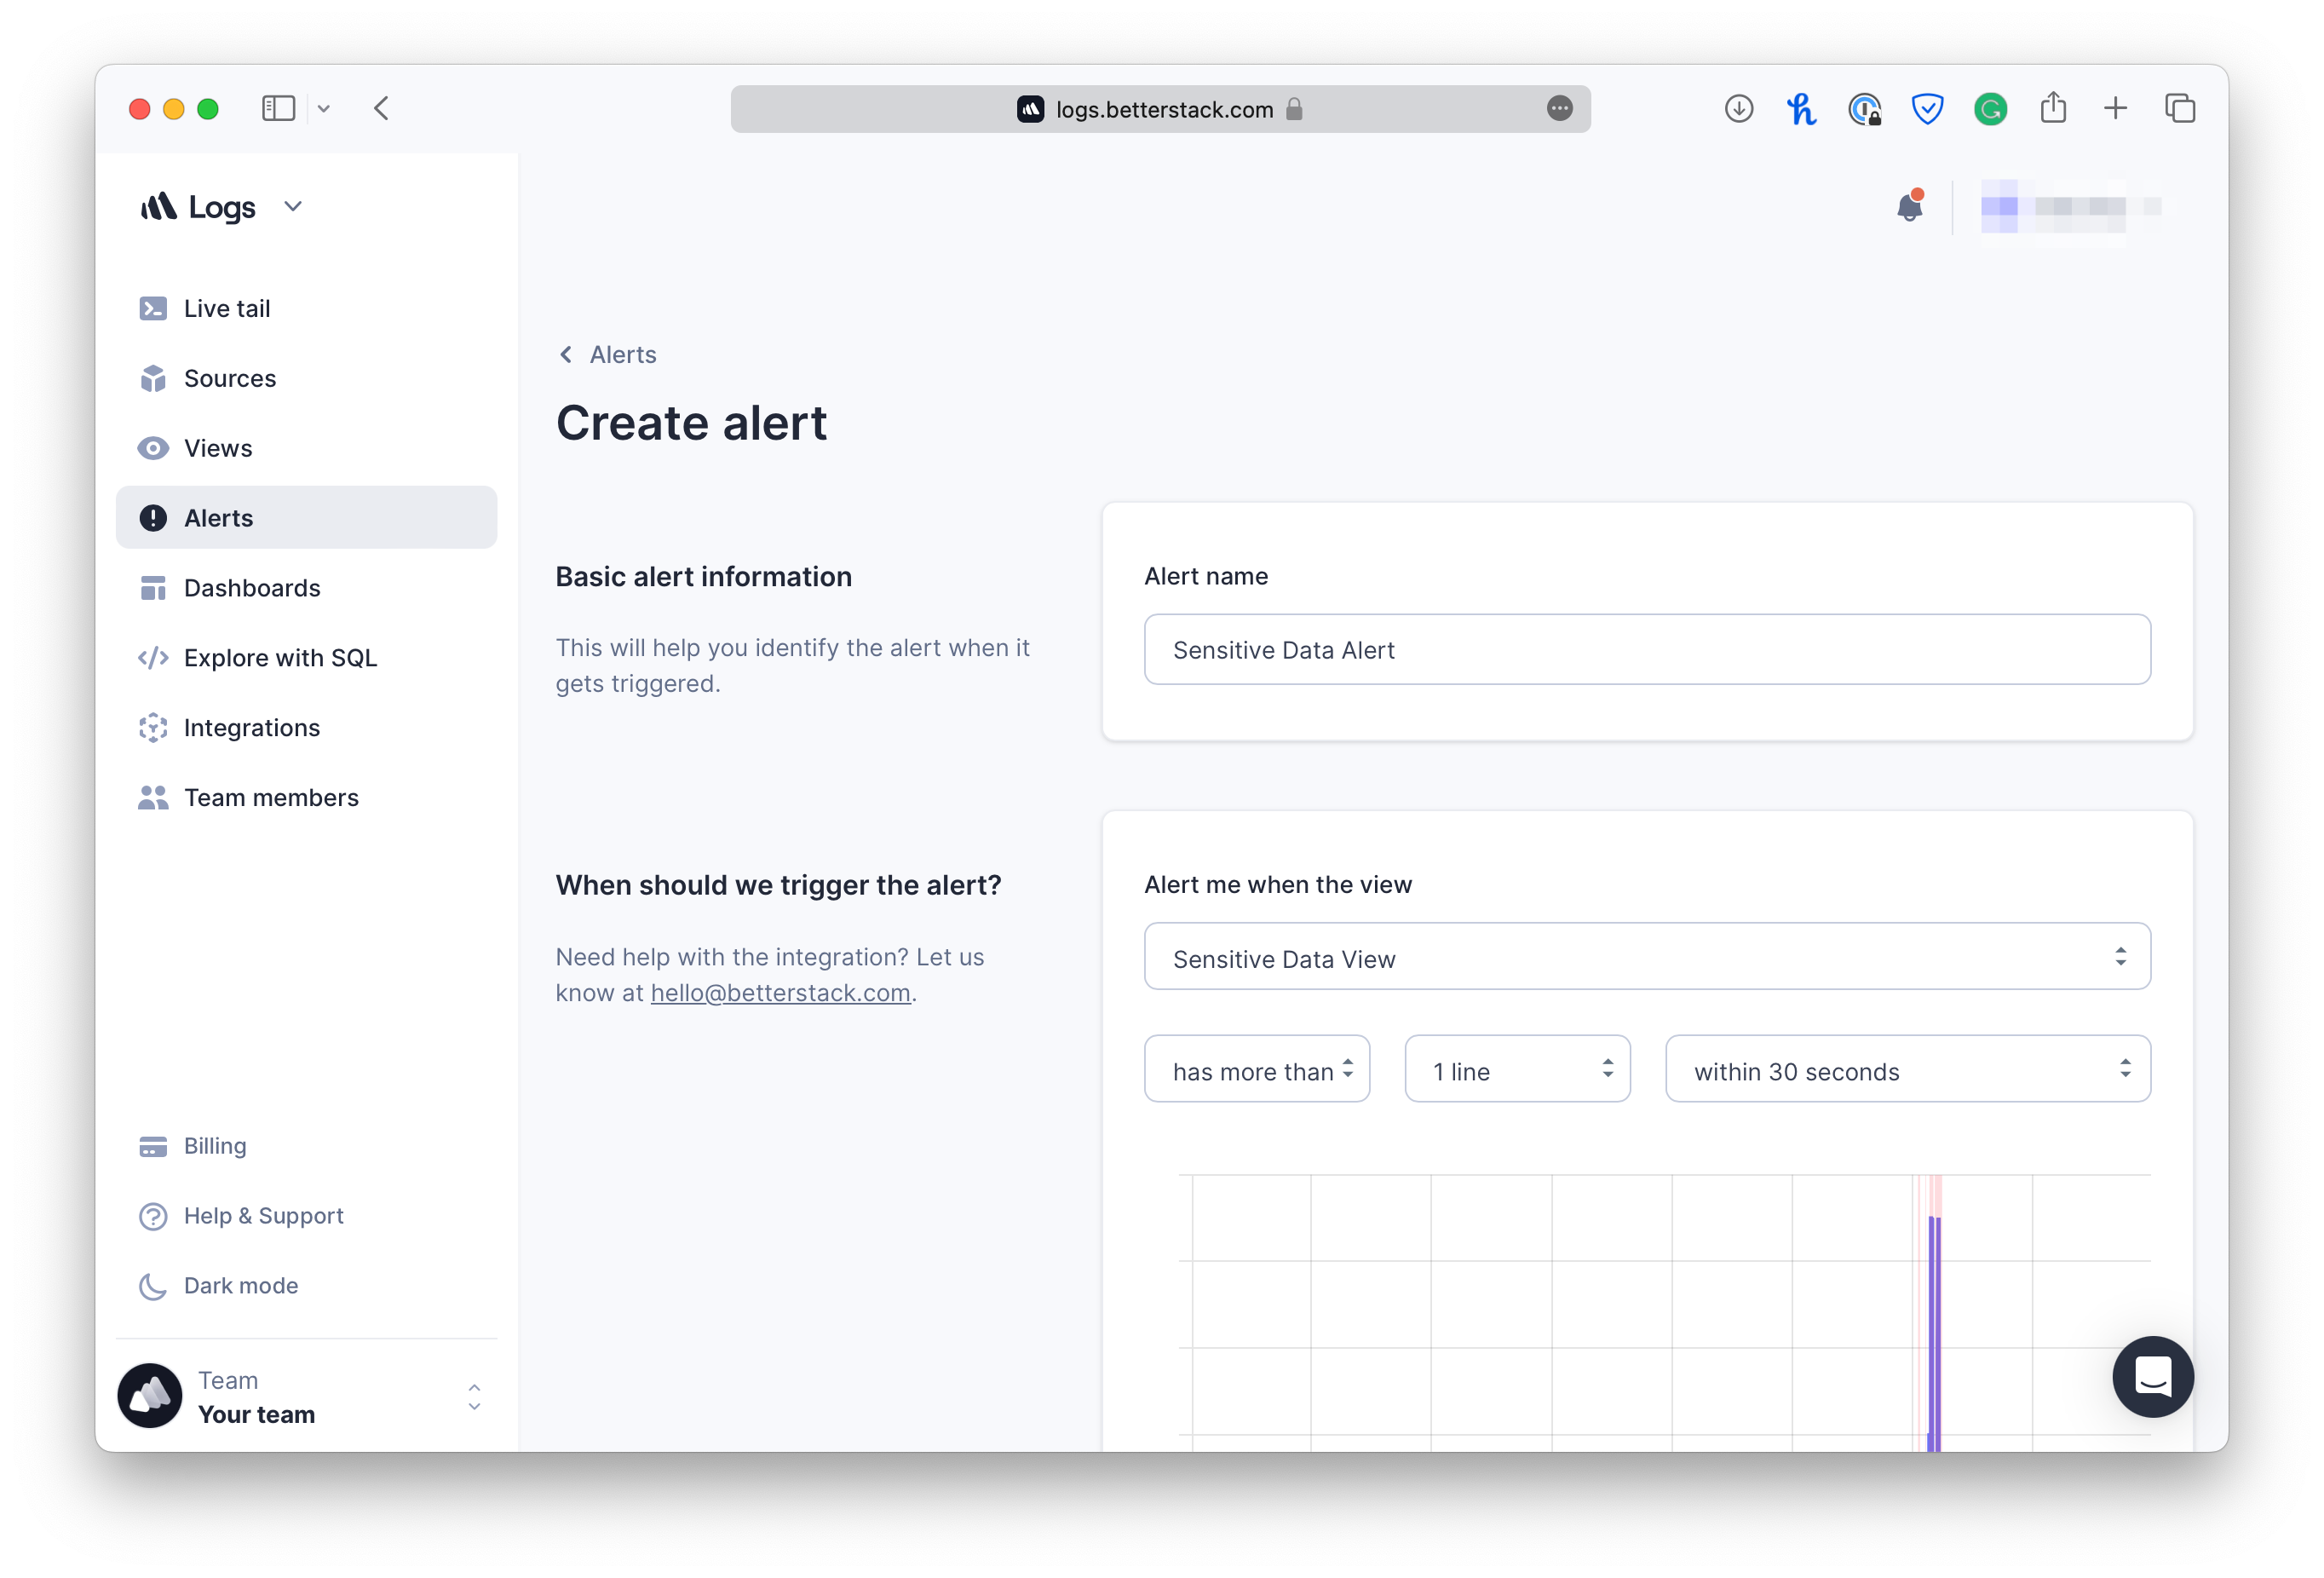This screenshot has height=1578, width=2324.
Task: Expand the Logs product switcher chevron
Action: point(293,207)
